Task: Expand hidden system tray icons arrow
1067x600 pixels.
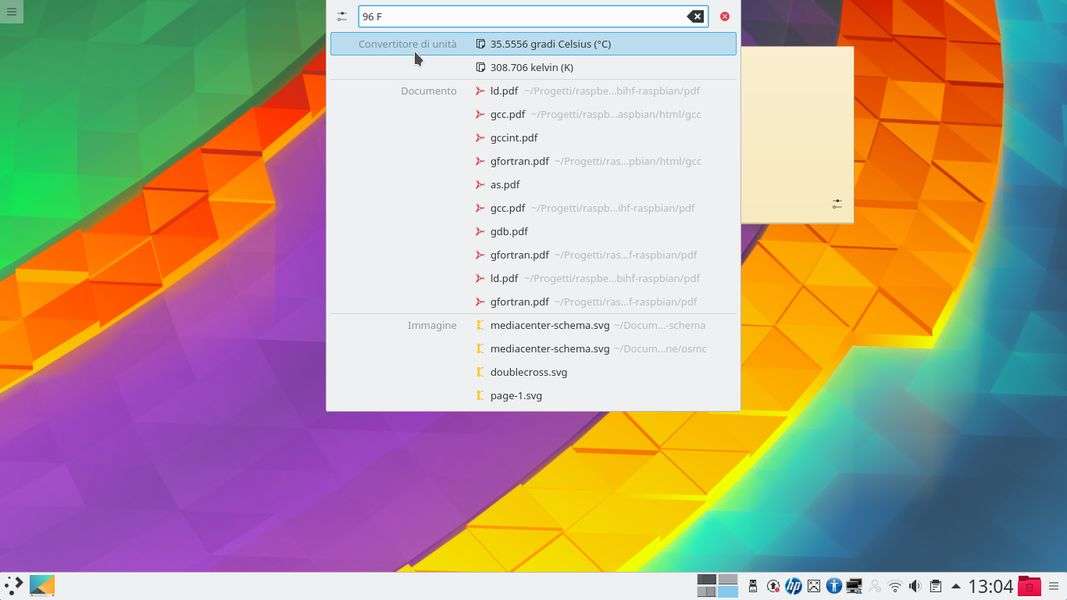Action: tap(956, 586)
